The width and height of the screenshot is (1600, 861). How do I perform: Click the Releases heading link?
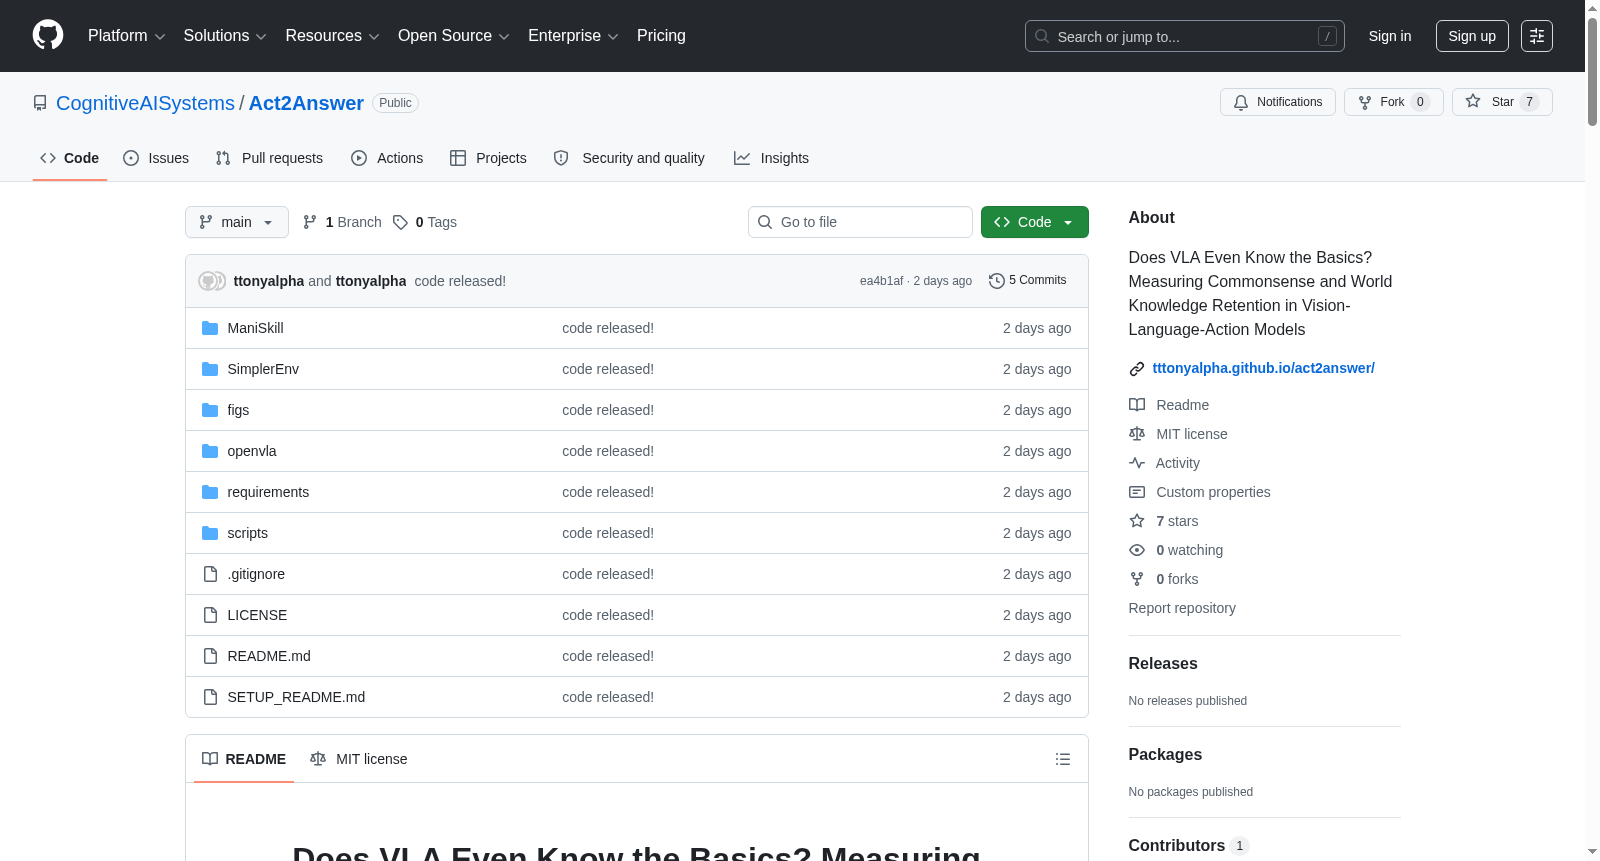(1163, 664)
